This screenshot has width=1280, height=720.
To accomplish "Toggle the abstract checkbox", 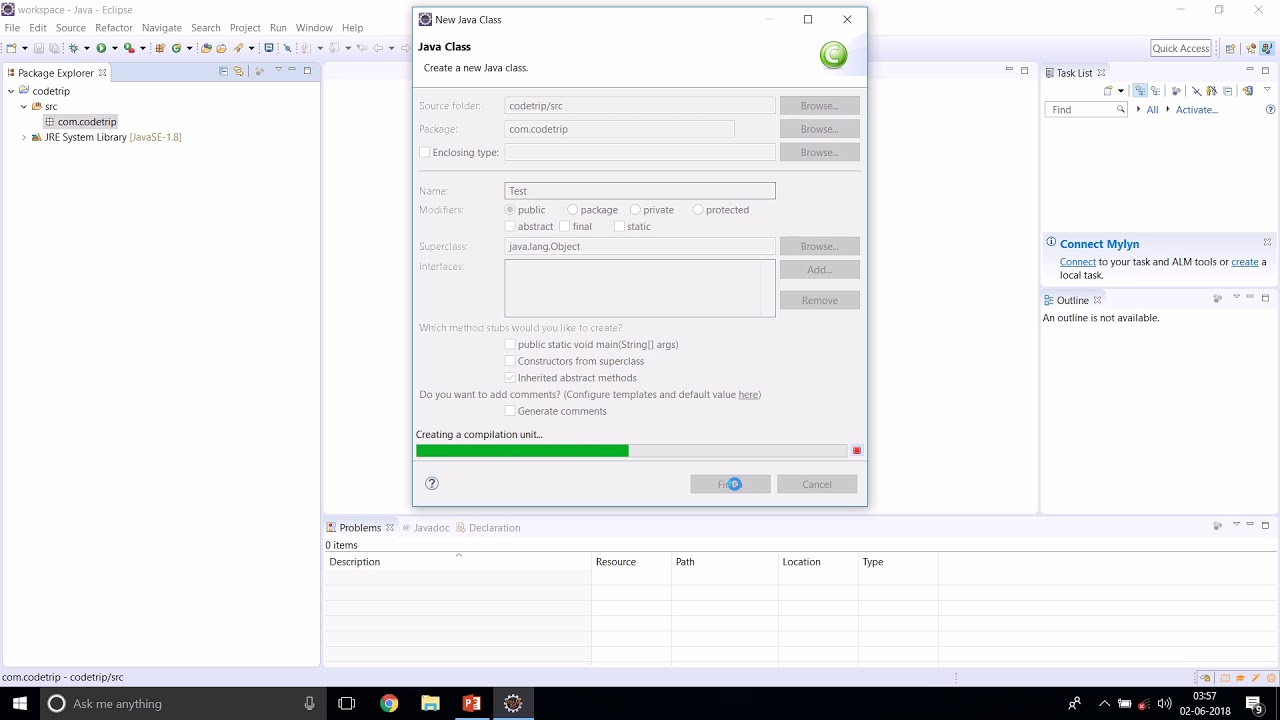I will (x=510, y=227).
